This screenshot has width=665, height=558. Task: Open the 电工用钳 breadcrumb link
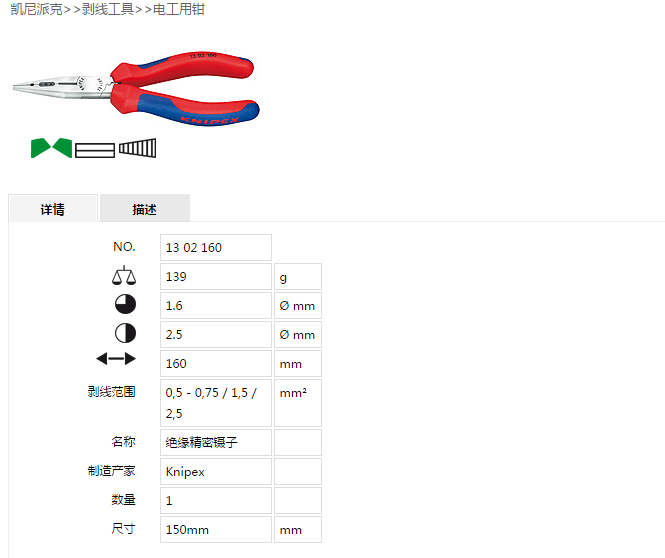click(x=179, y=9)
